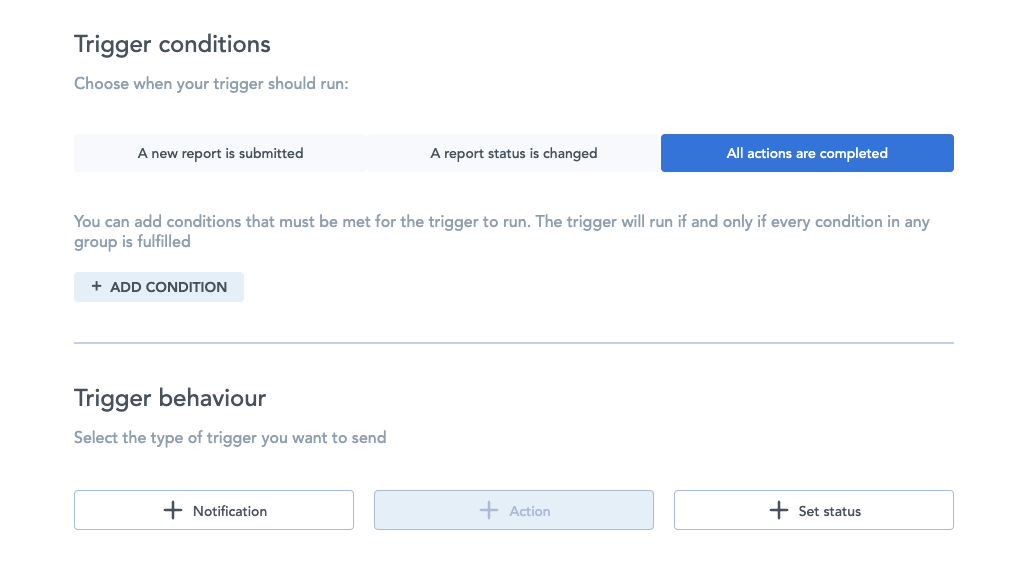1031x565 pixels.
Task: Add an Action trigger behaviour
Action: 514,511
